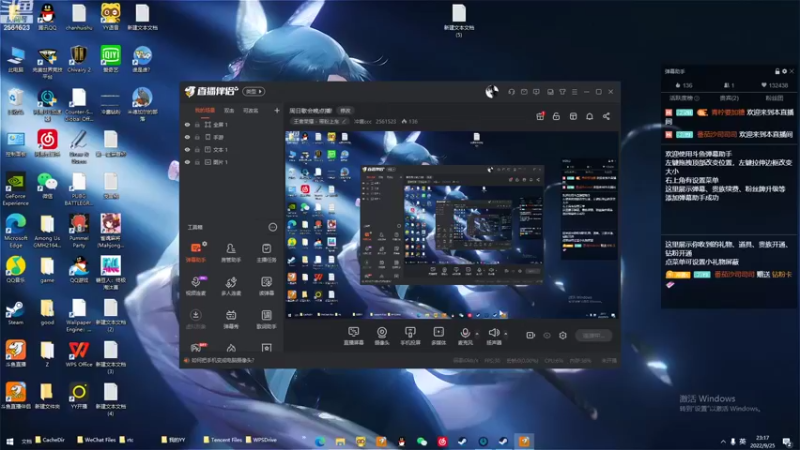Click the Microsoft Edge taskbar icon
Image resolution: width=800 pixels, height=450 pixels.
pyautogui.click(x=320, y=441)
